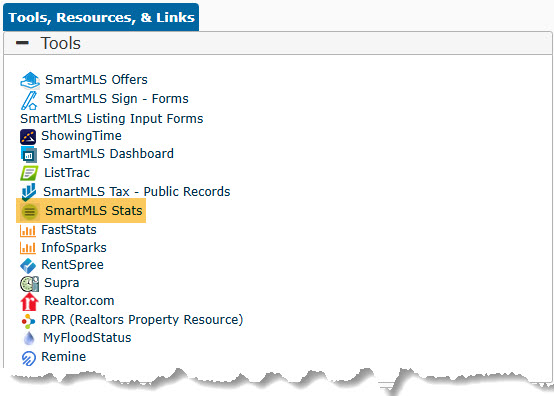Click the ShowingTime app icon
The width and height of the screenshot is (554, 396).
28,137
